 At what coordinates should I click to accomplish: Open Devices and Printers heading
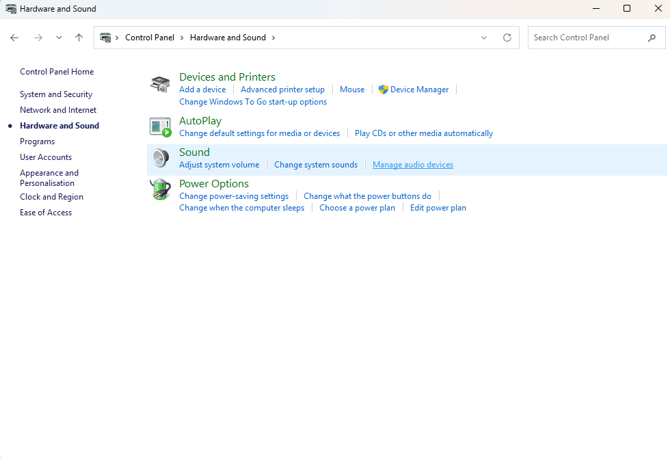227,77
